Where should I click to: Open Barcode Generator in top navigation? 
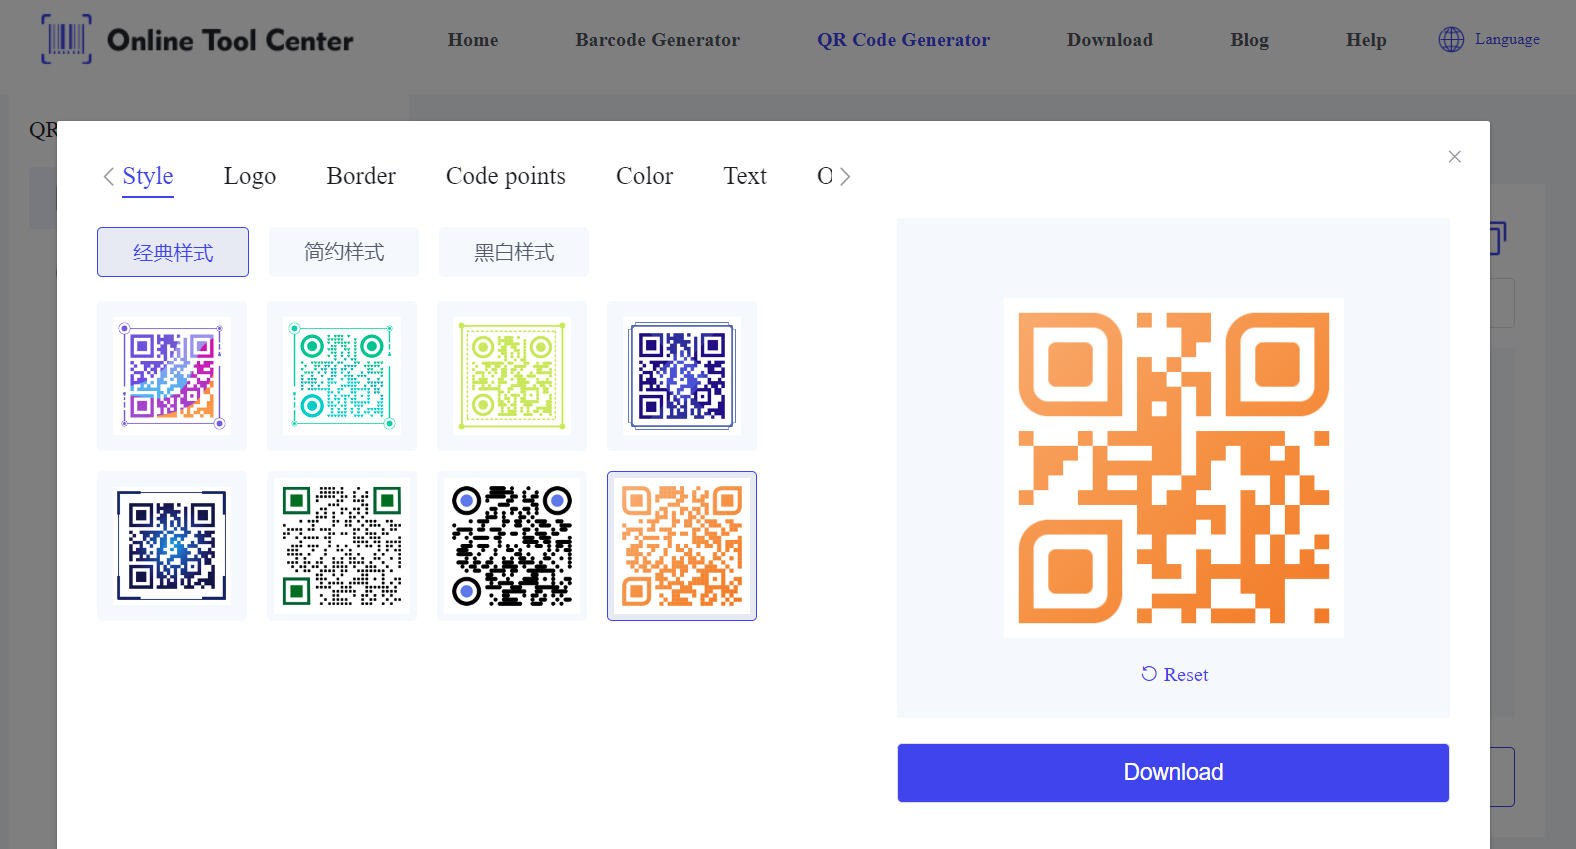tap(658, 40)
